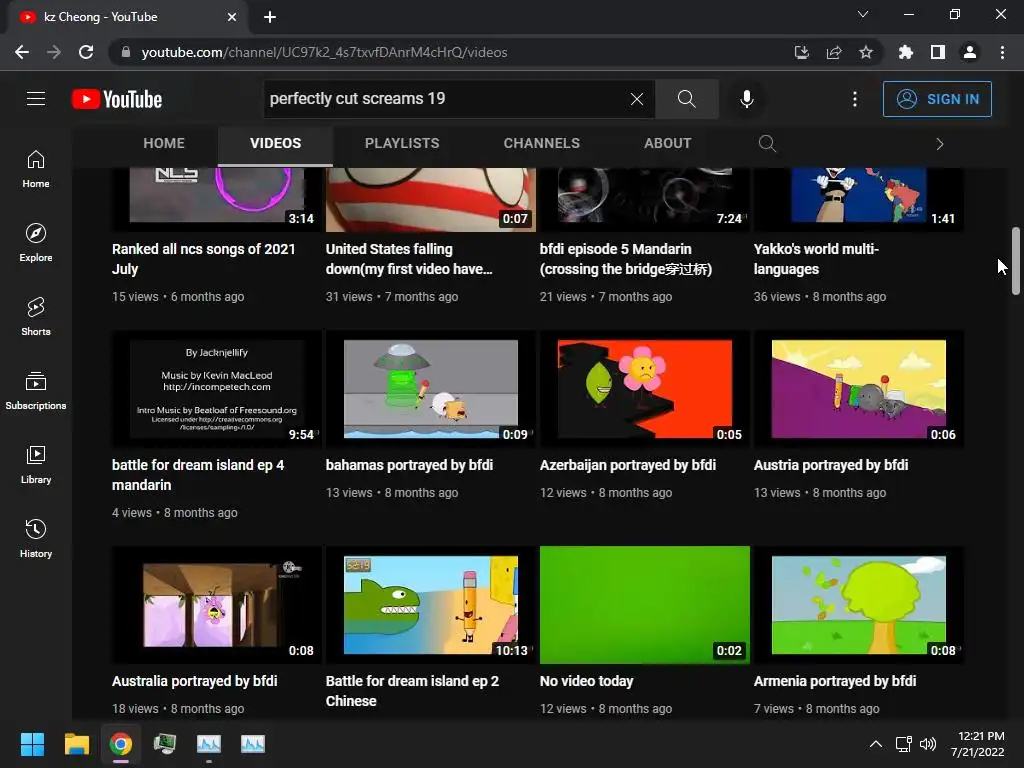Open Chrome extensions puzzle icon
Screen dimensions: 1024x768
pos(905,52)
